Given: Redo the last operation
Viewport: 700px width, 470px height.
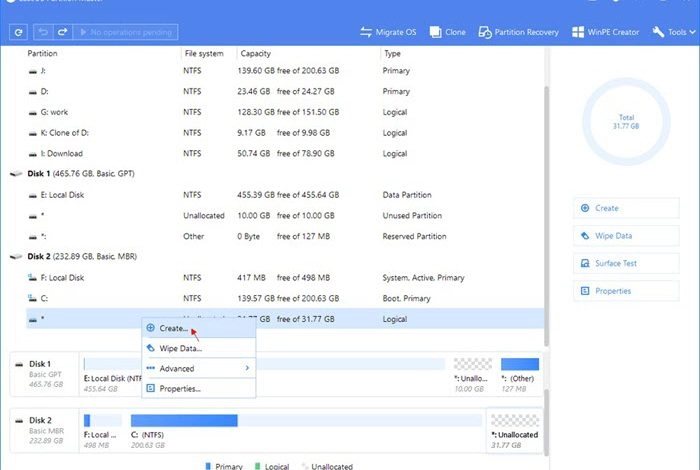Looking at the screenshot, I should tap(62, 32).
